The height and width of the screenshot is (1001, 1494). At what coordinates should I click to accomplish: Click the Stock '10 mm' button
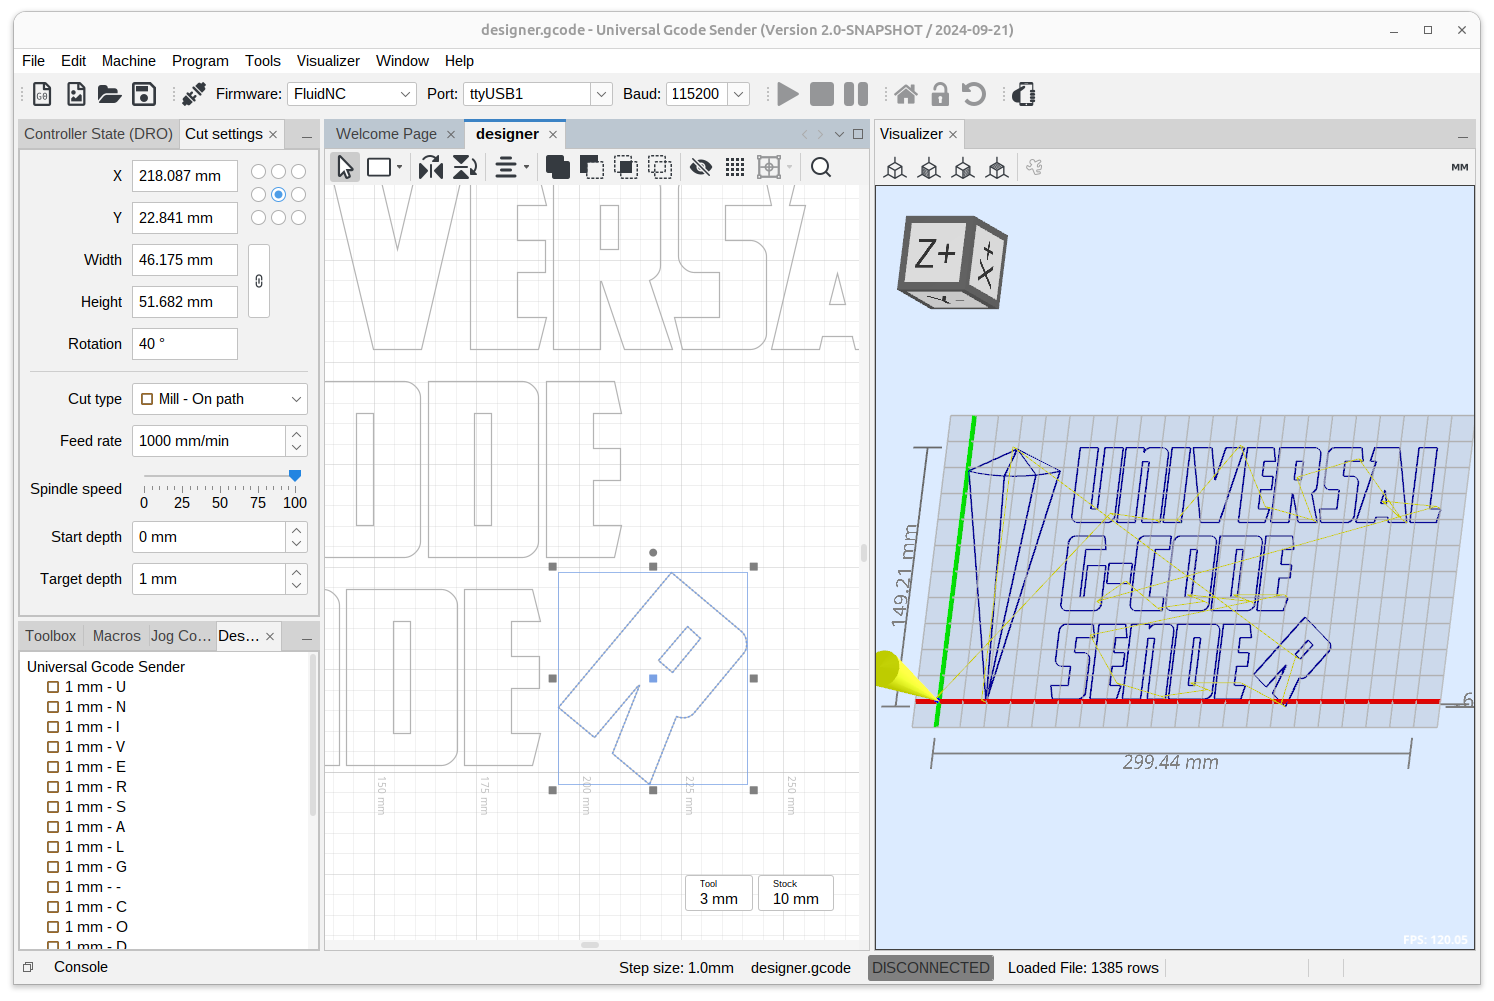795,892
